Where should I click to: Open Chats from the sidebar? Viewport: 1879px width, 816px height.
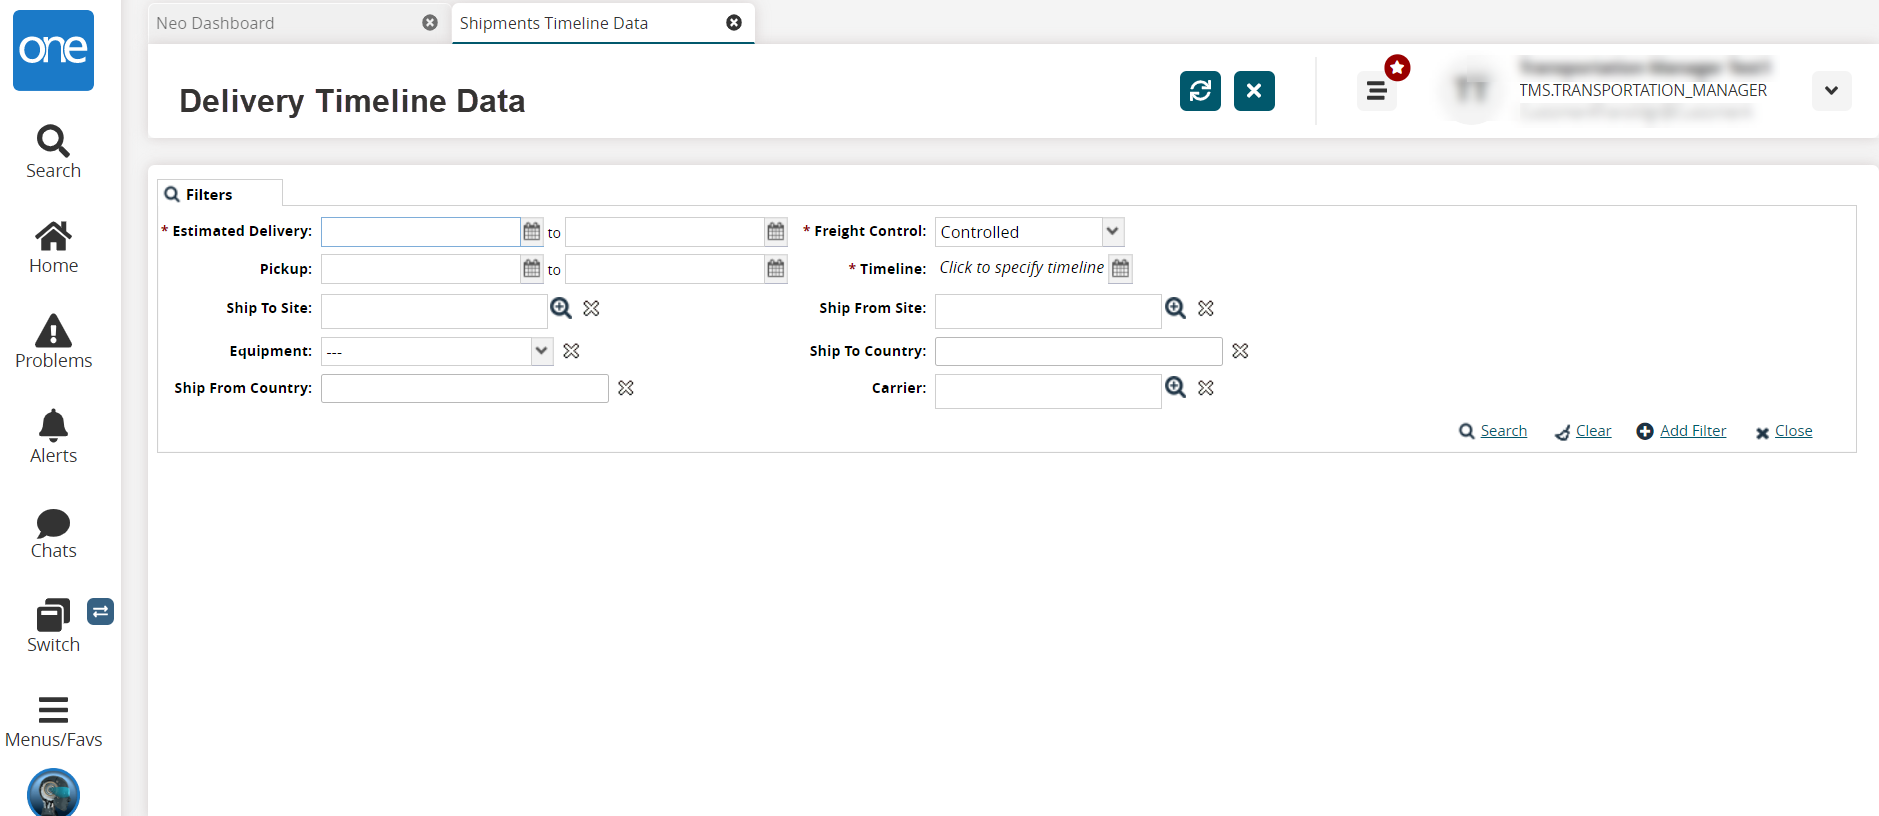tap(53, 533)
